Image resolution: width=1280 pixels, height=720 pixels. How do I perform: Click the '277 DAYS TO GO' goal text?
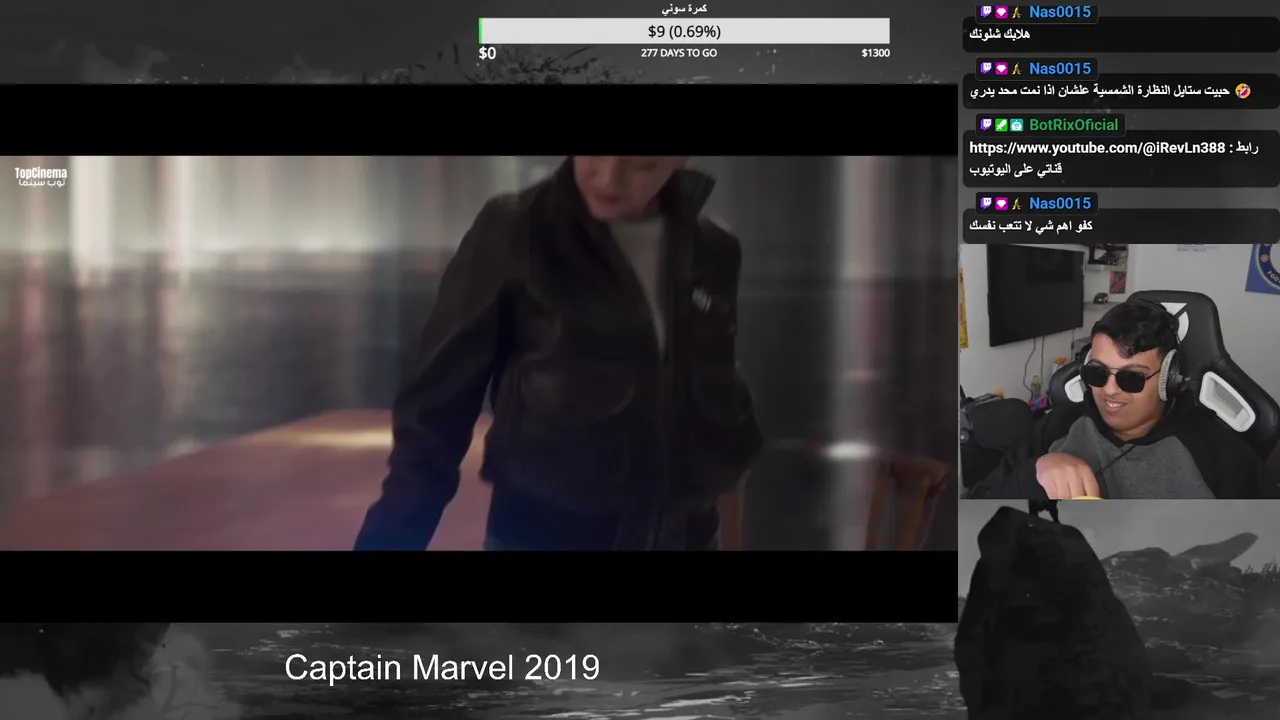click(679, 53)
